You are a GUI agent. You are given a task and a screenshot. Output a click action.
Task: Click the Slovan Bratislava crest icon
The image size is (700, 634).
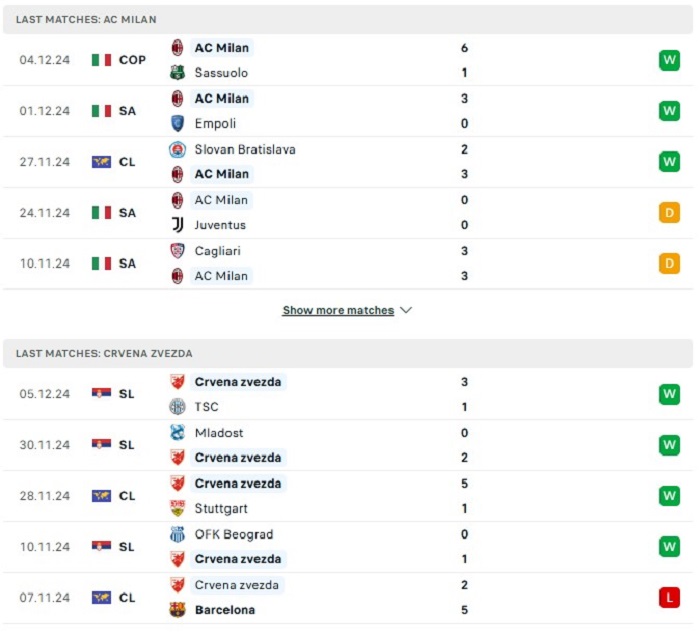coord(177,150)
